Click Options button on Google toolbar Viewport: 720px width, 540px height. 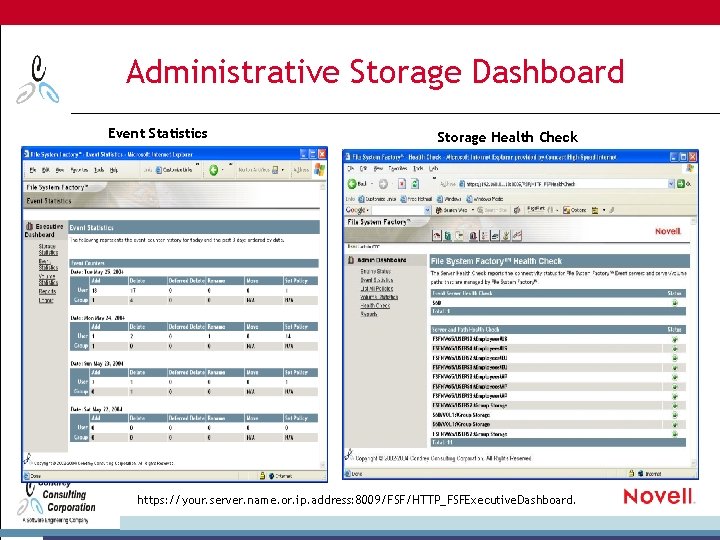point(575,210)
